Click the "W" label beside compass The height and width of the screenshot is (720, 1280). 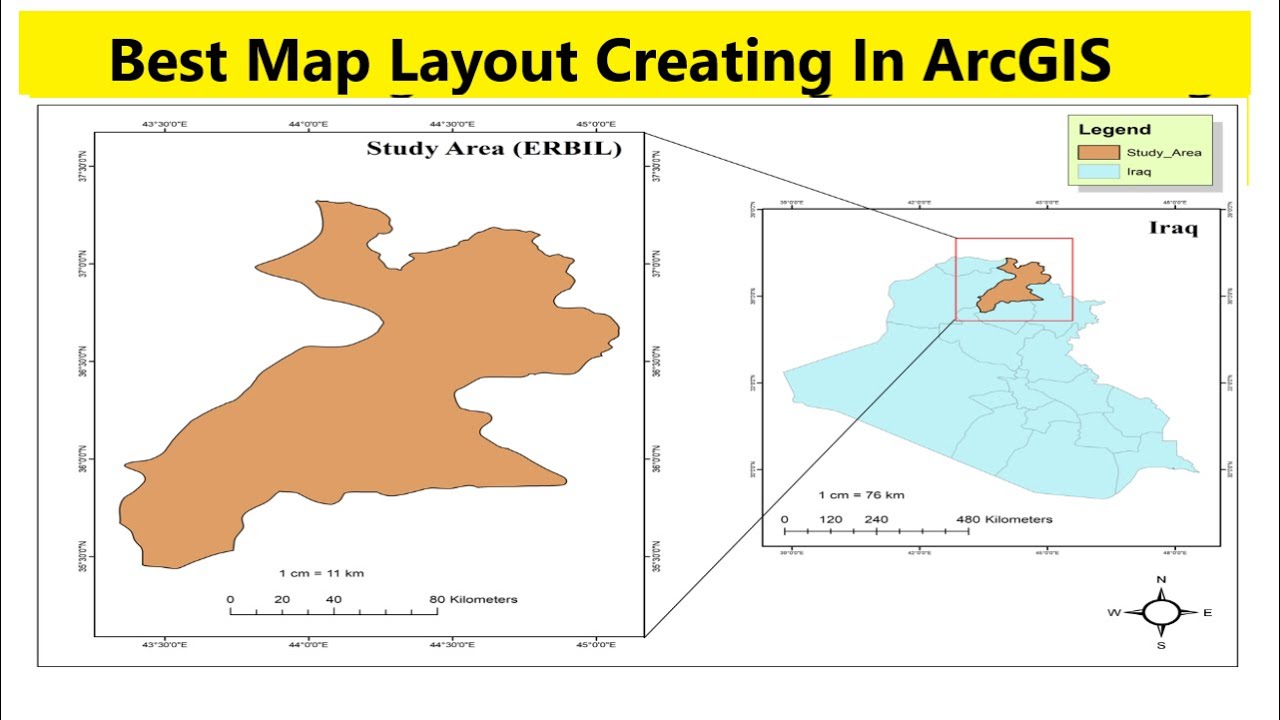pyautogui.click(x=1113, y=613)
